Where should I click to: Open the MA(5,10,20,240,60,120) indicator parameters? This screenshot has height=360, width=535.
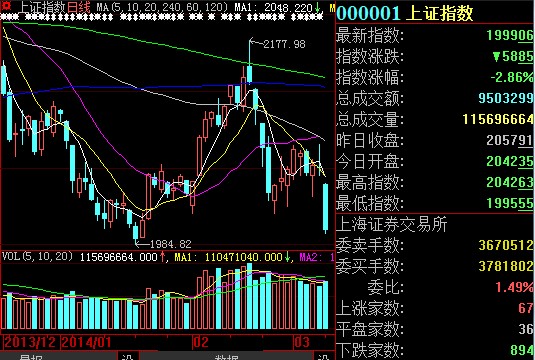pos(162,7)
